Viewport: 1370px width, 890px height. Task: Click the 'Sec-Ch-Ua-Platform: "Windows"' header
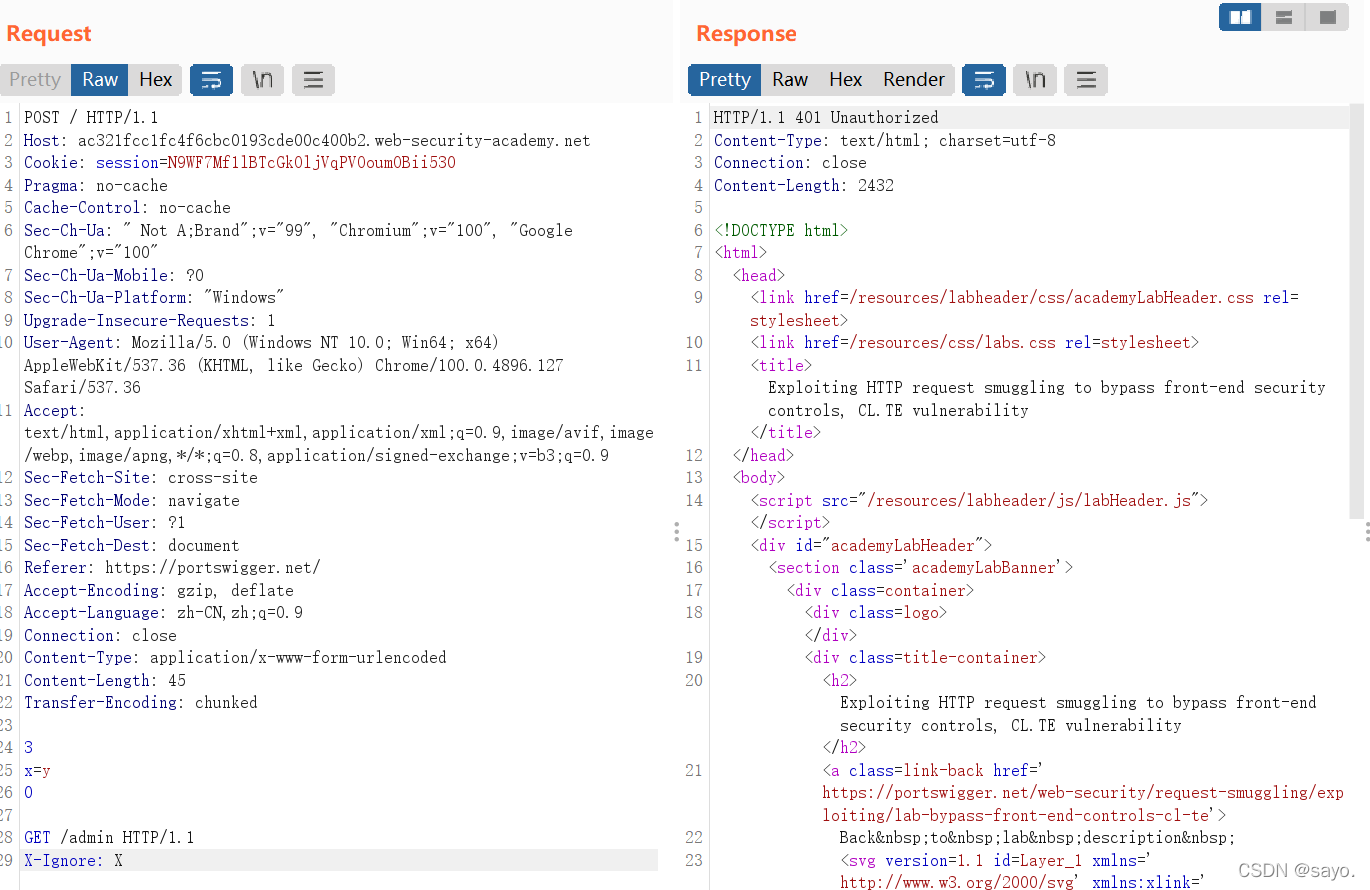[x=154, y=298]
